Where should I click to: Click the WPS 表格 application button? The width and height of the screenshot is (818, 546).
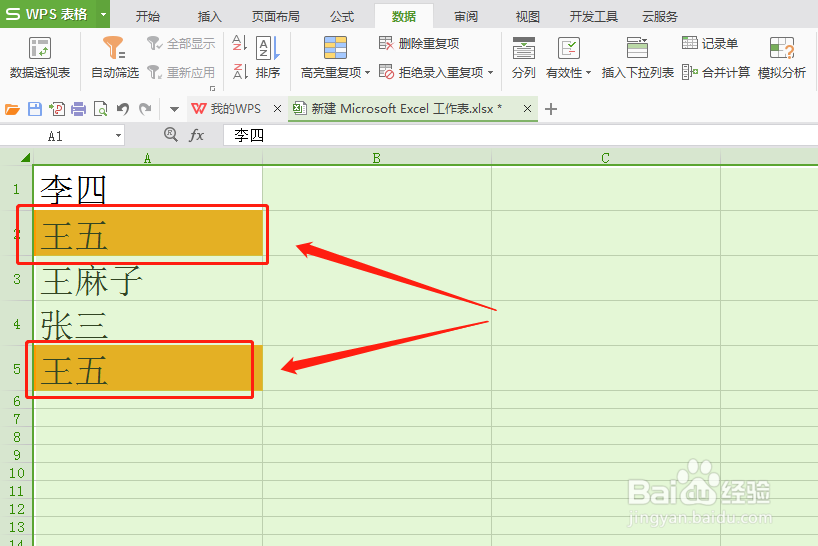pos(49,14)
